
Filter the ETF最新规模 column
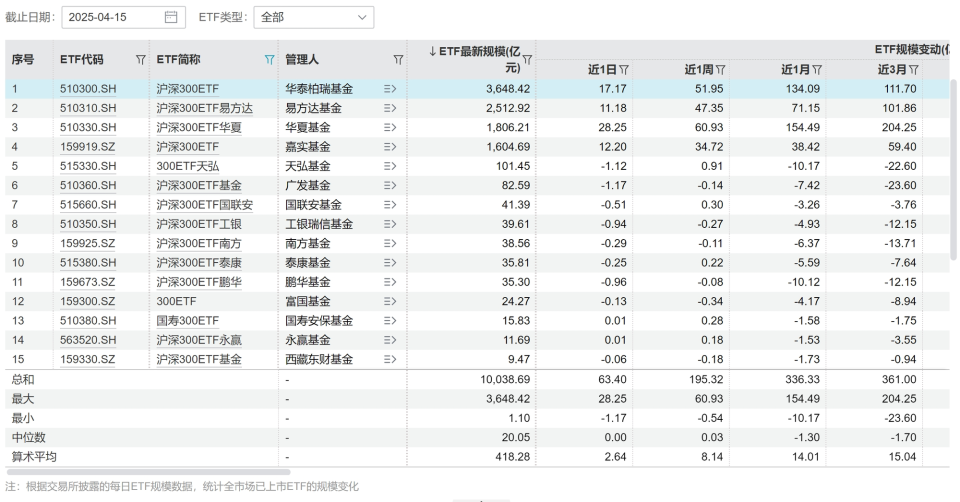(x=527, y=59)
